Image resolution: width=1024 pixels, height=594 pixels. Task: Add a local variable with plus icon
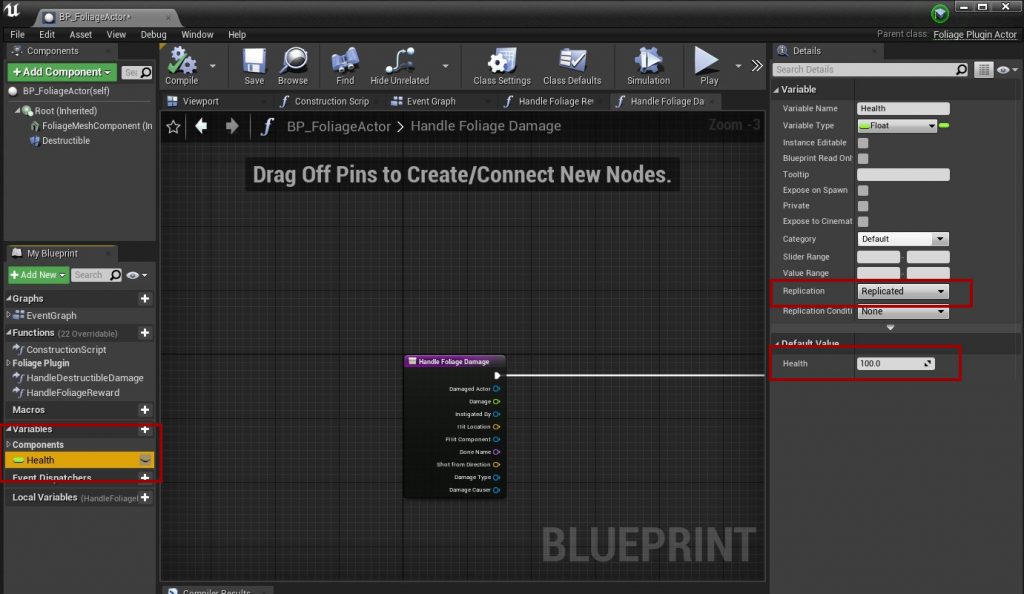(145, 497)
